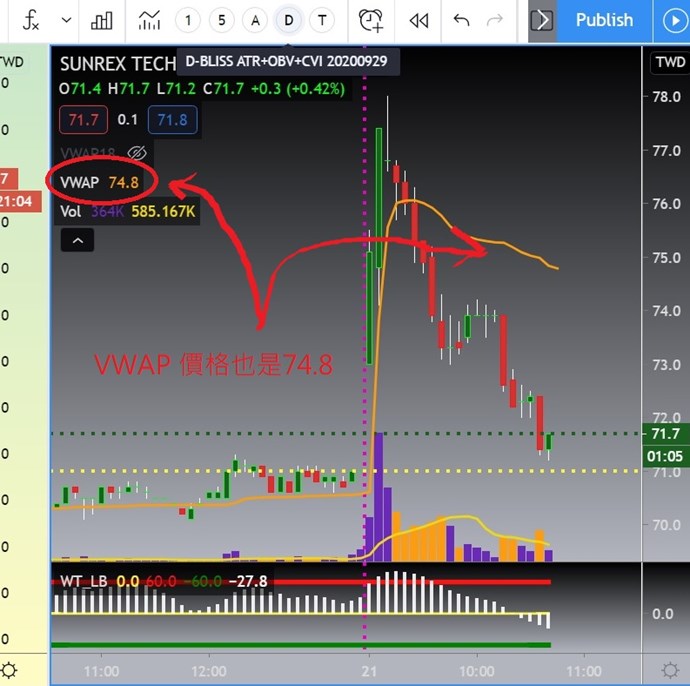The image size is (690, 686).
Task: Click the 78.0 price axis label
Action: (666, 97)
